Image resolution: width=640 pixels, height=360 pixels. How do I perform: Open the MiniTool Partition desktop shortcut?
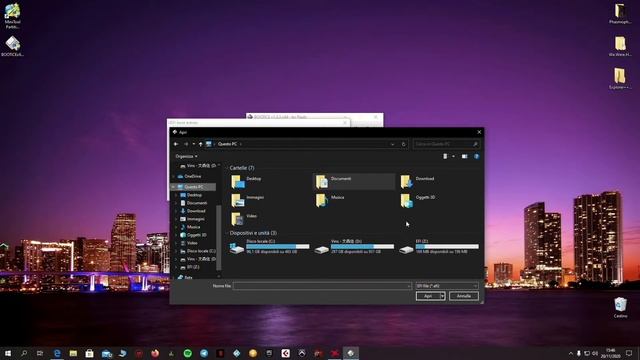coord(12,16)
